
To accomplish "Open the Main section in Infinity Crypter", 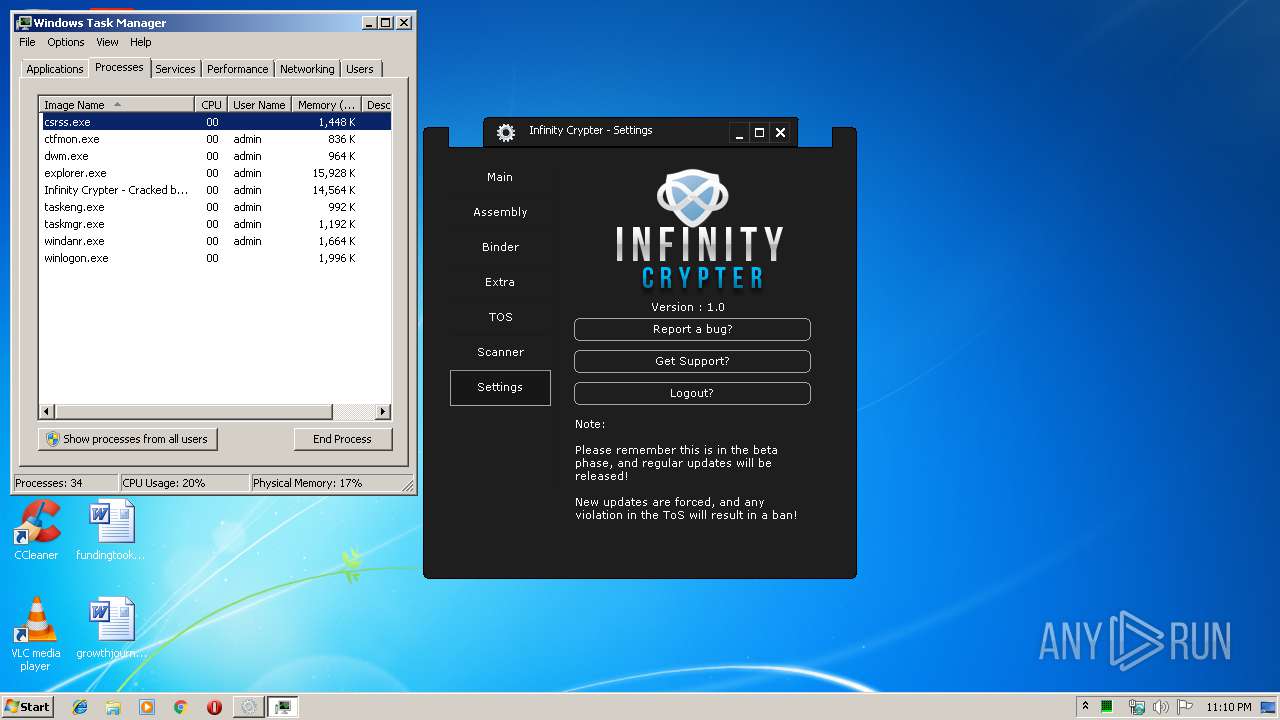I will [x=500, y=177].
